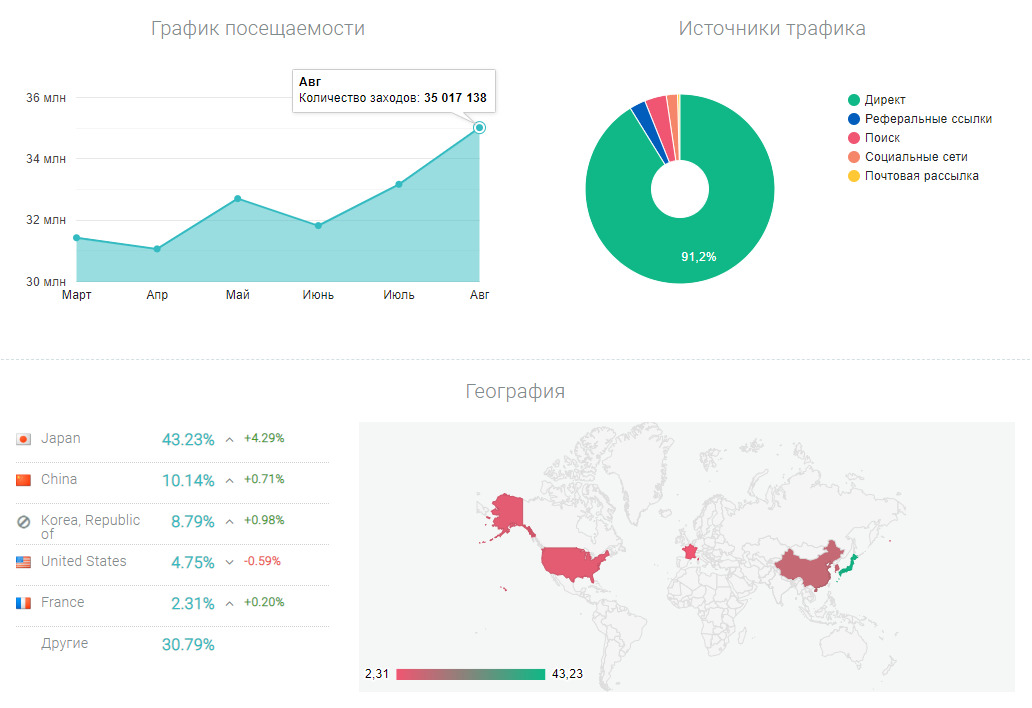Click the United States flag icon

(24, 562)
